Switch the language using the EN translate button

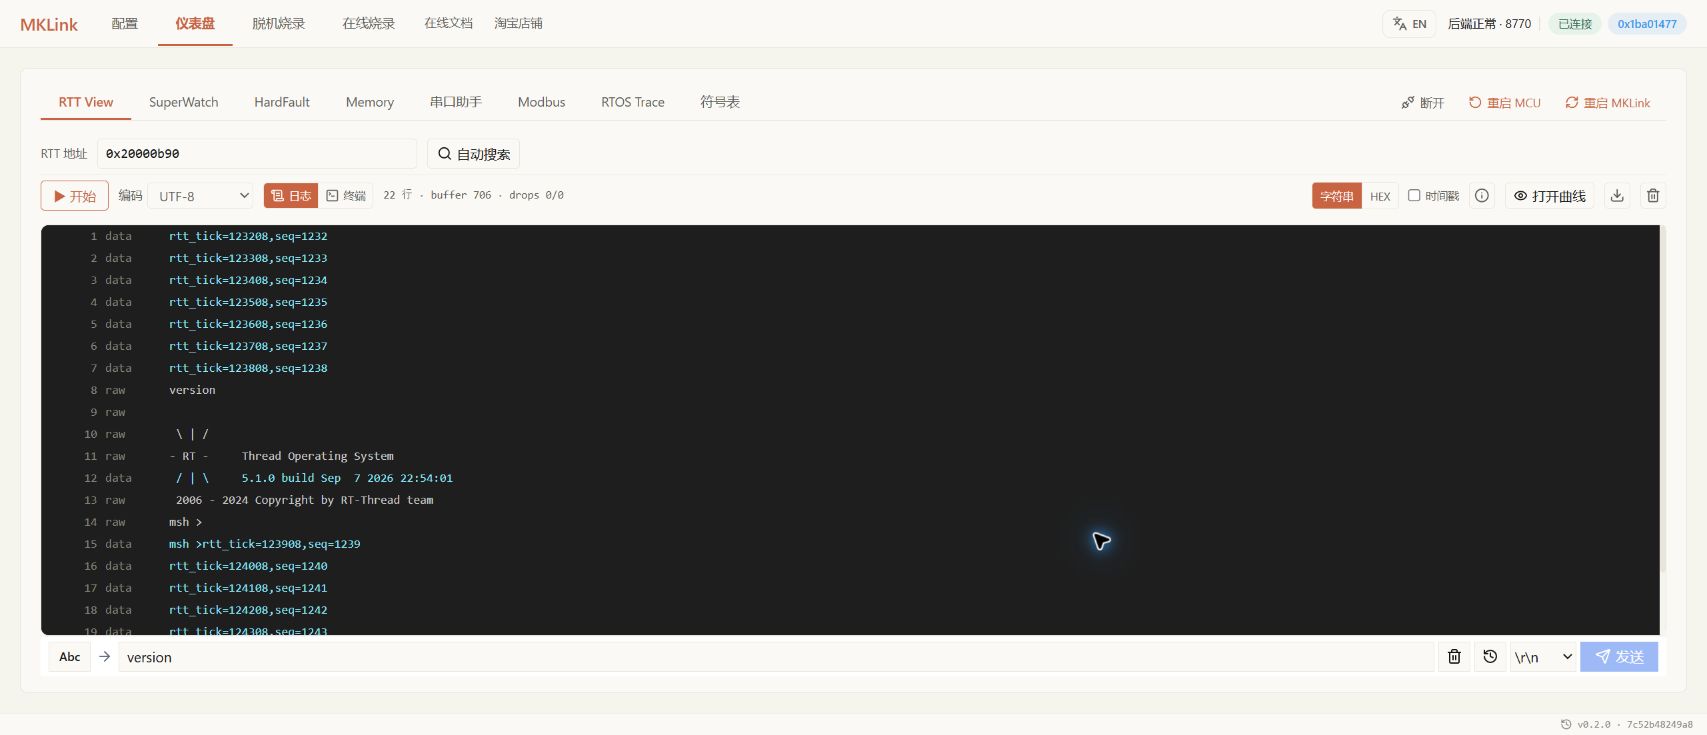click(x=1409, y=24)
